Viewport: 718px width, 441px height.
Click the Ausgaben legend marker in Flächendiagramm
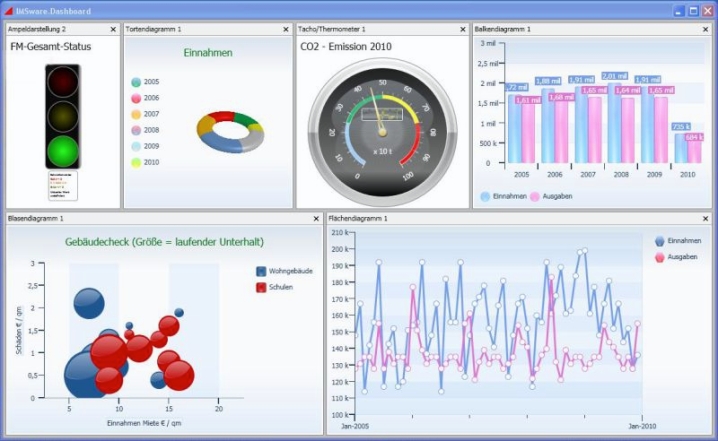659,257
